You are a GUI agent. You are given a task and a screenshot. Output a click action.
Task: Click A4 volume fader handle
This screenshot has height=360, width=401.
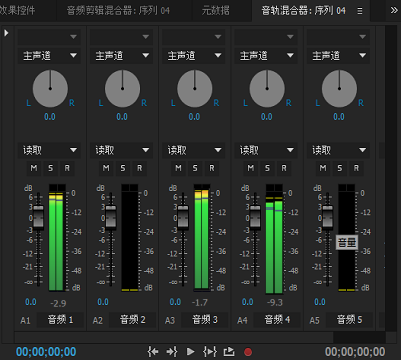pos(255,217)
